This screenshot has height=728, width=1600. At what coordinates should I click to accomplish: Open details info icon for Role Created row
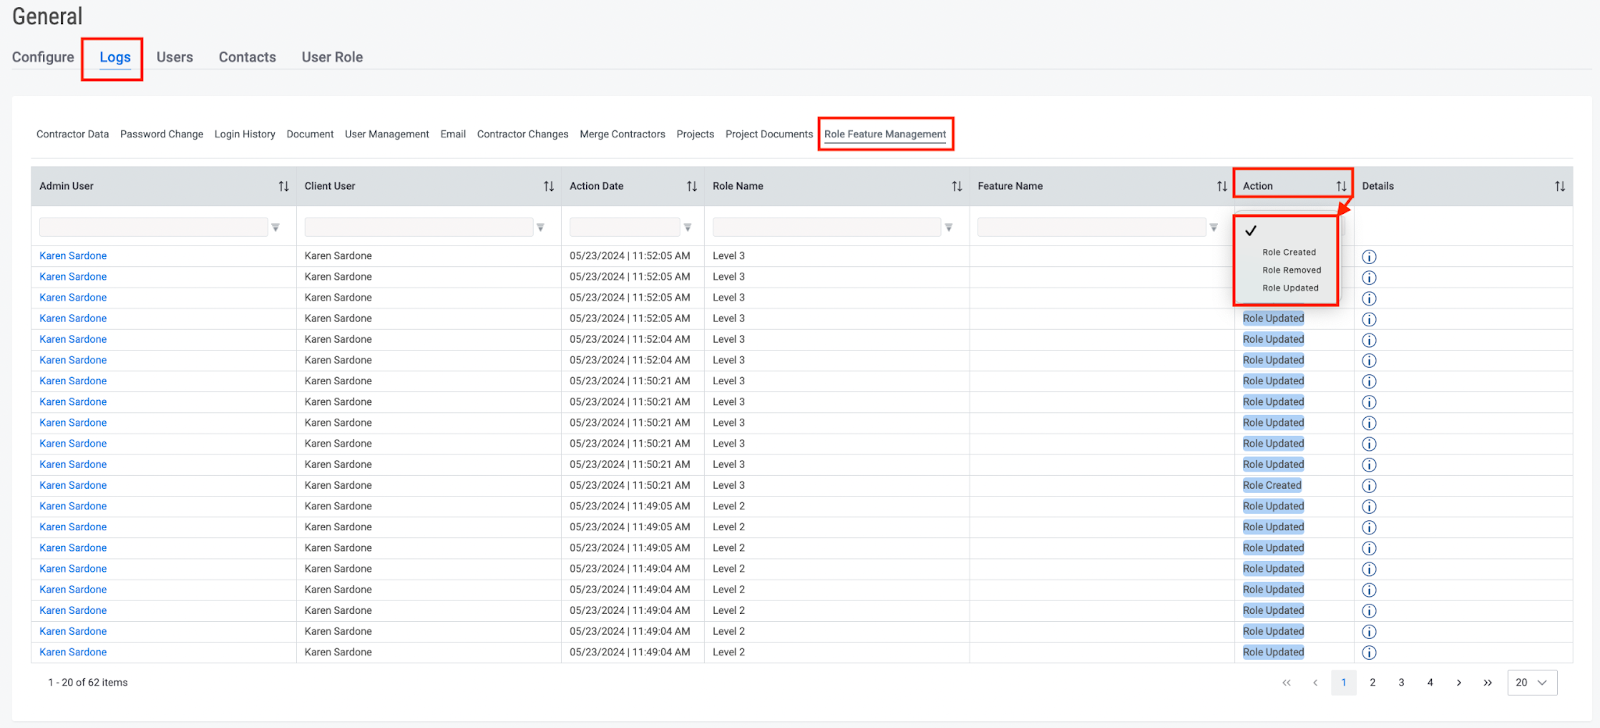(x=1369, y=486)
